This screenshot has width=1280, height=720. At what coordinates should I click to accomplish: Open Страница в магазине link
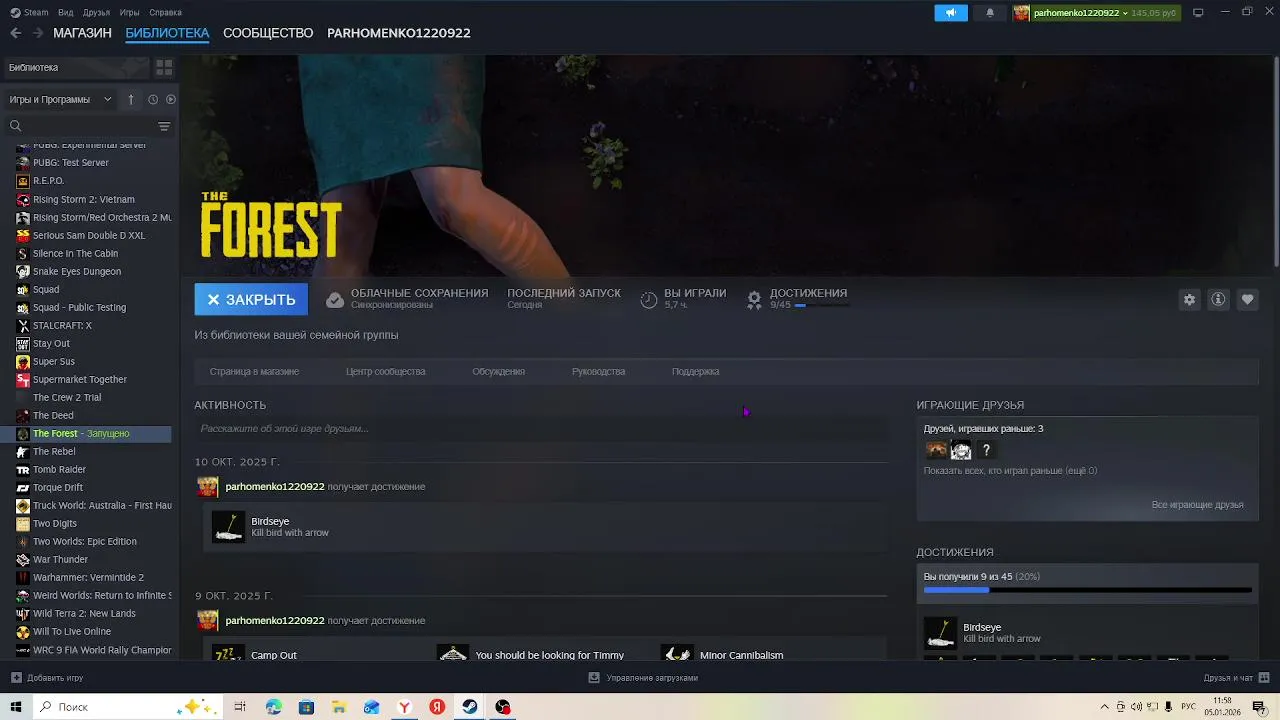point(254,371)
